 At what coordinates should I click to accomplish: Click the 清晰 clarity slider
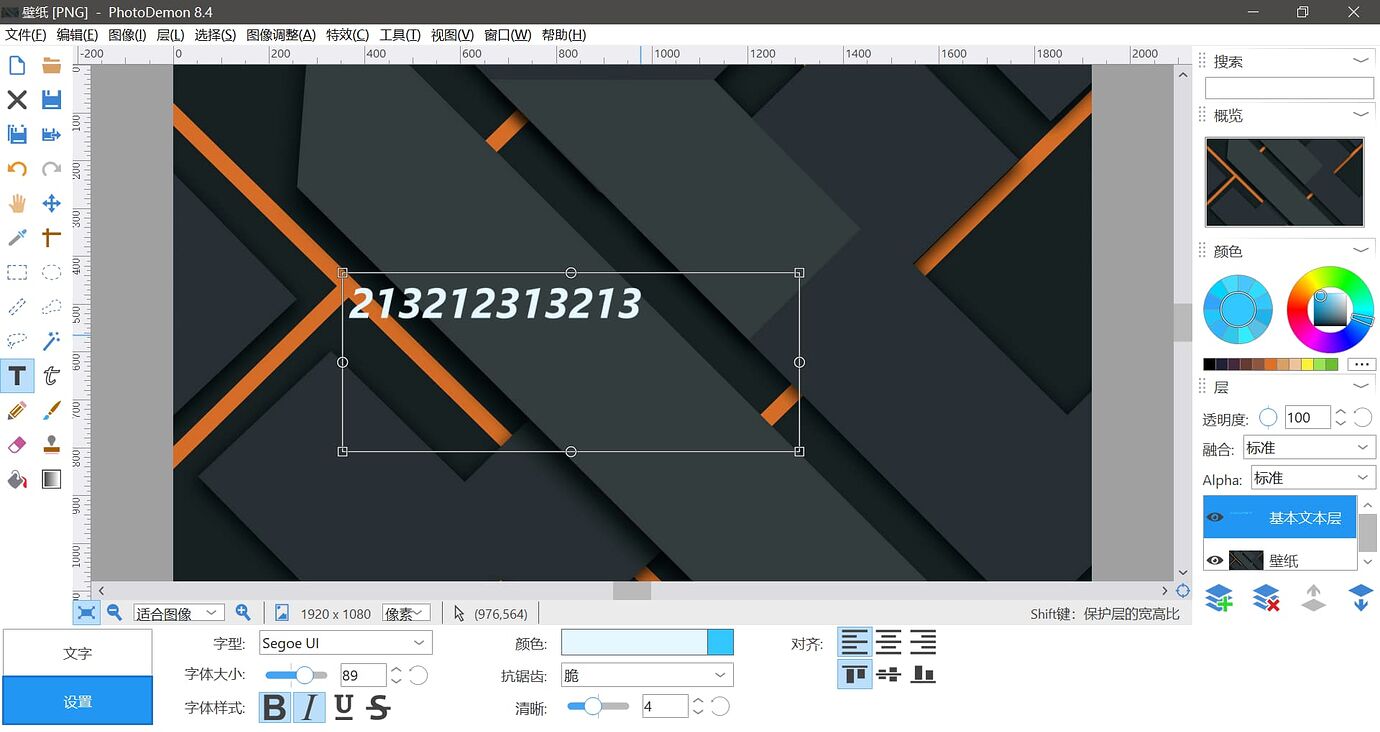pos(598,706)
